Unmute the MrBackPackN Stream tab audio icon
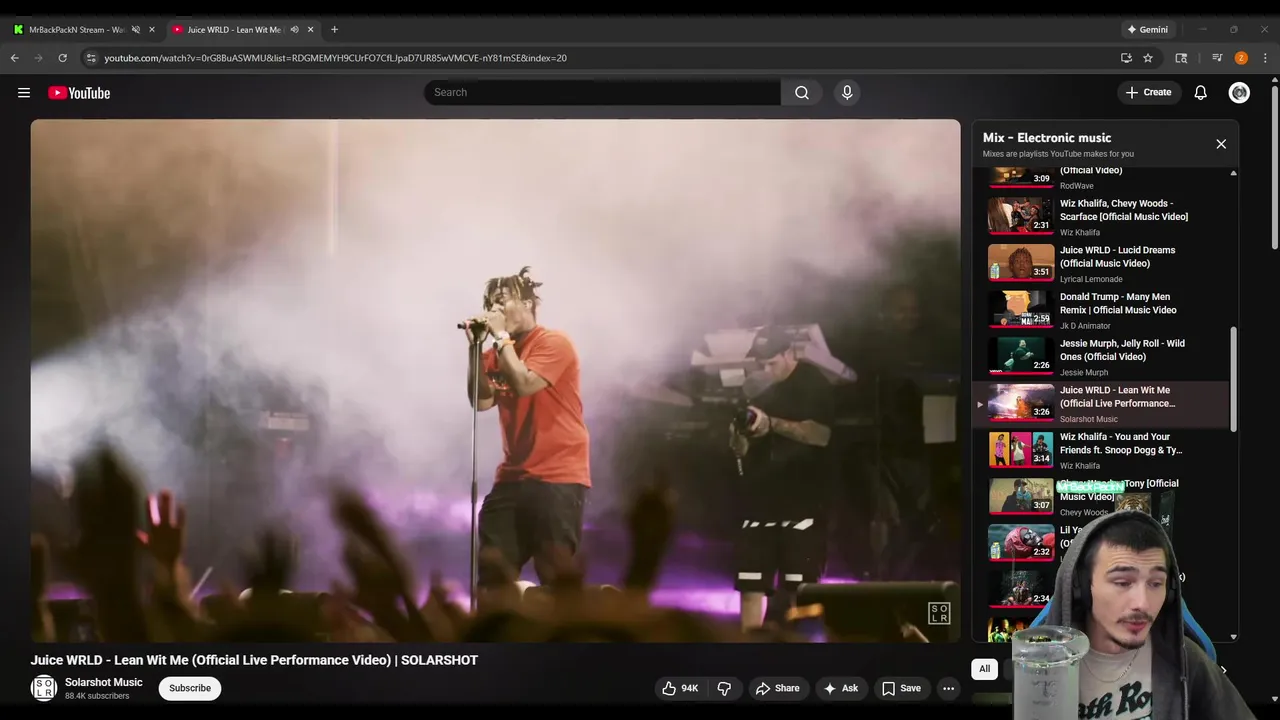 click(136, 29)
